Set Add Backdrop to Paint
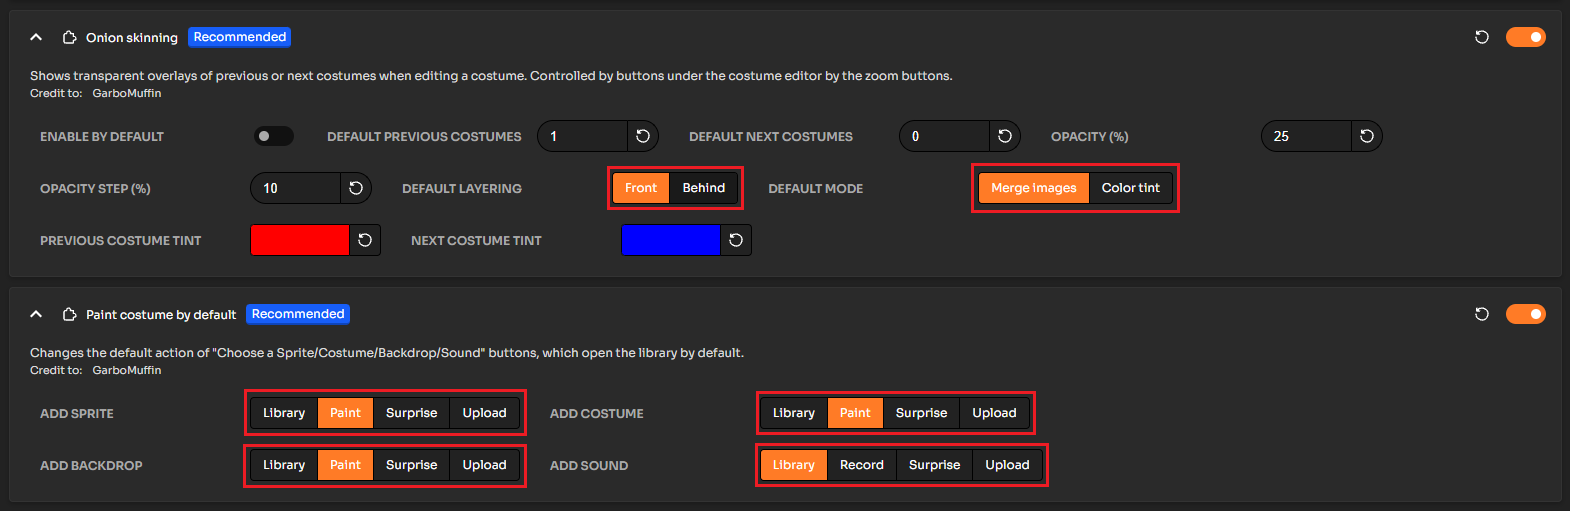The height and width of the screenshot is (511, 1570). pyautogui.click(x=346, y=465)
